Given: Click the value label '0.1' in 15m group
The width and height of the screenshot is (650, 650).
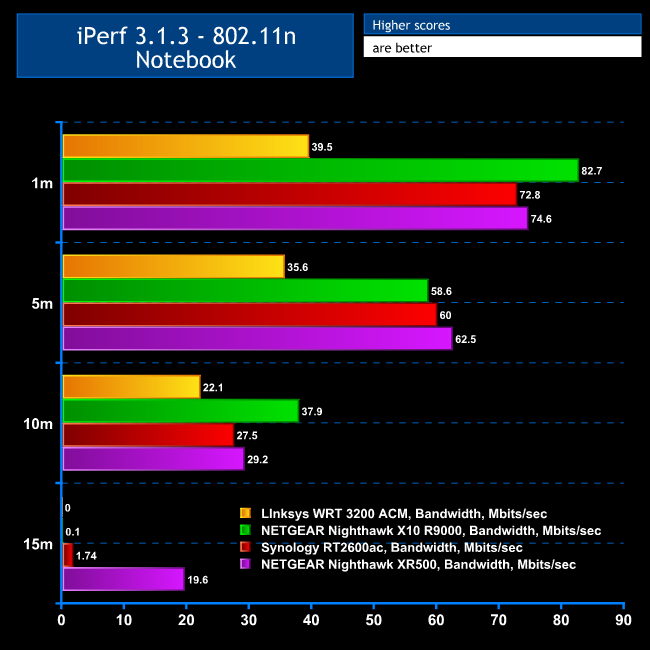Looking at the screenshot, I should 73,531.
